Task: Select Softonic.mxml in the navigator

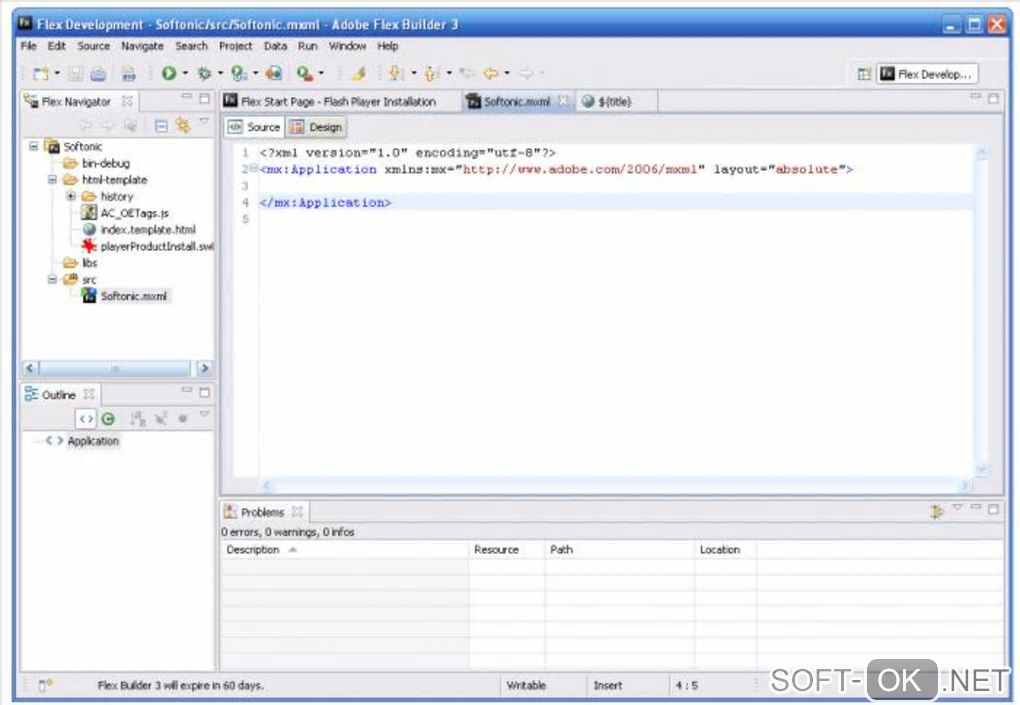Action: click(133, 297)
